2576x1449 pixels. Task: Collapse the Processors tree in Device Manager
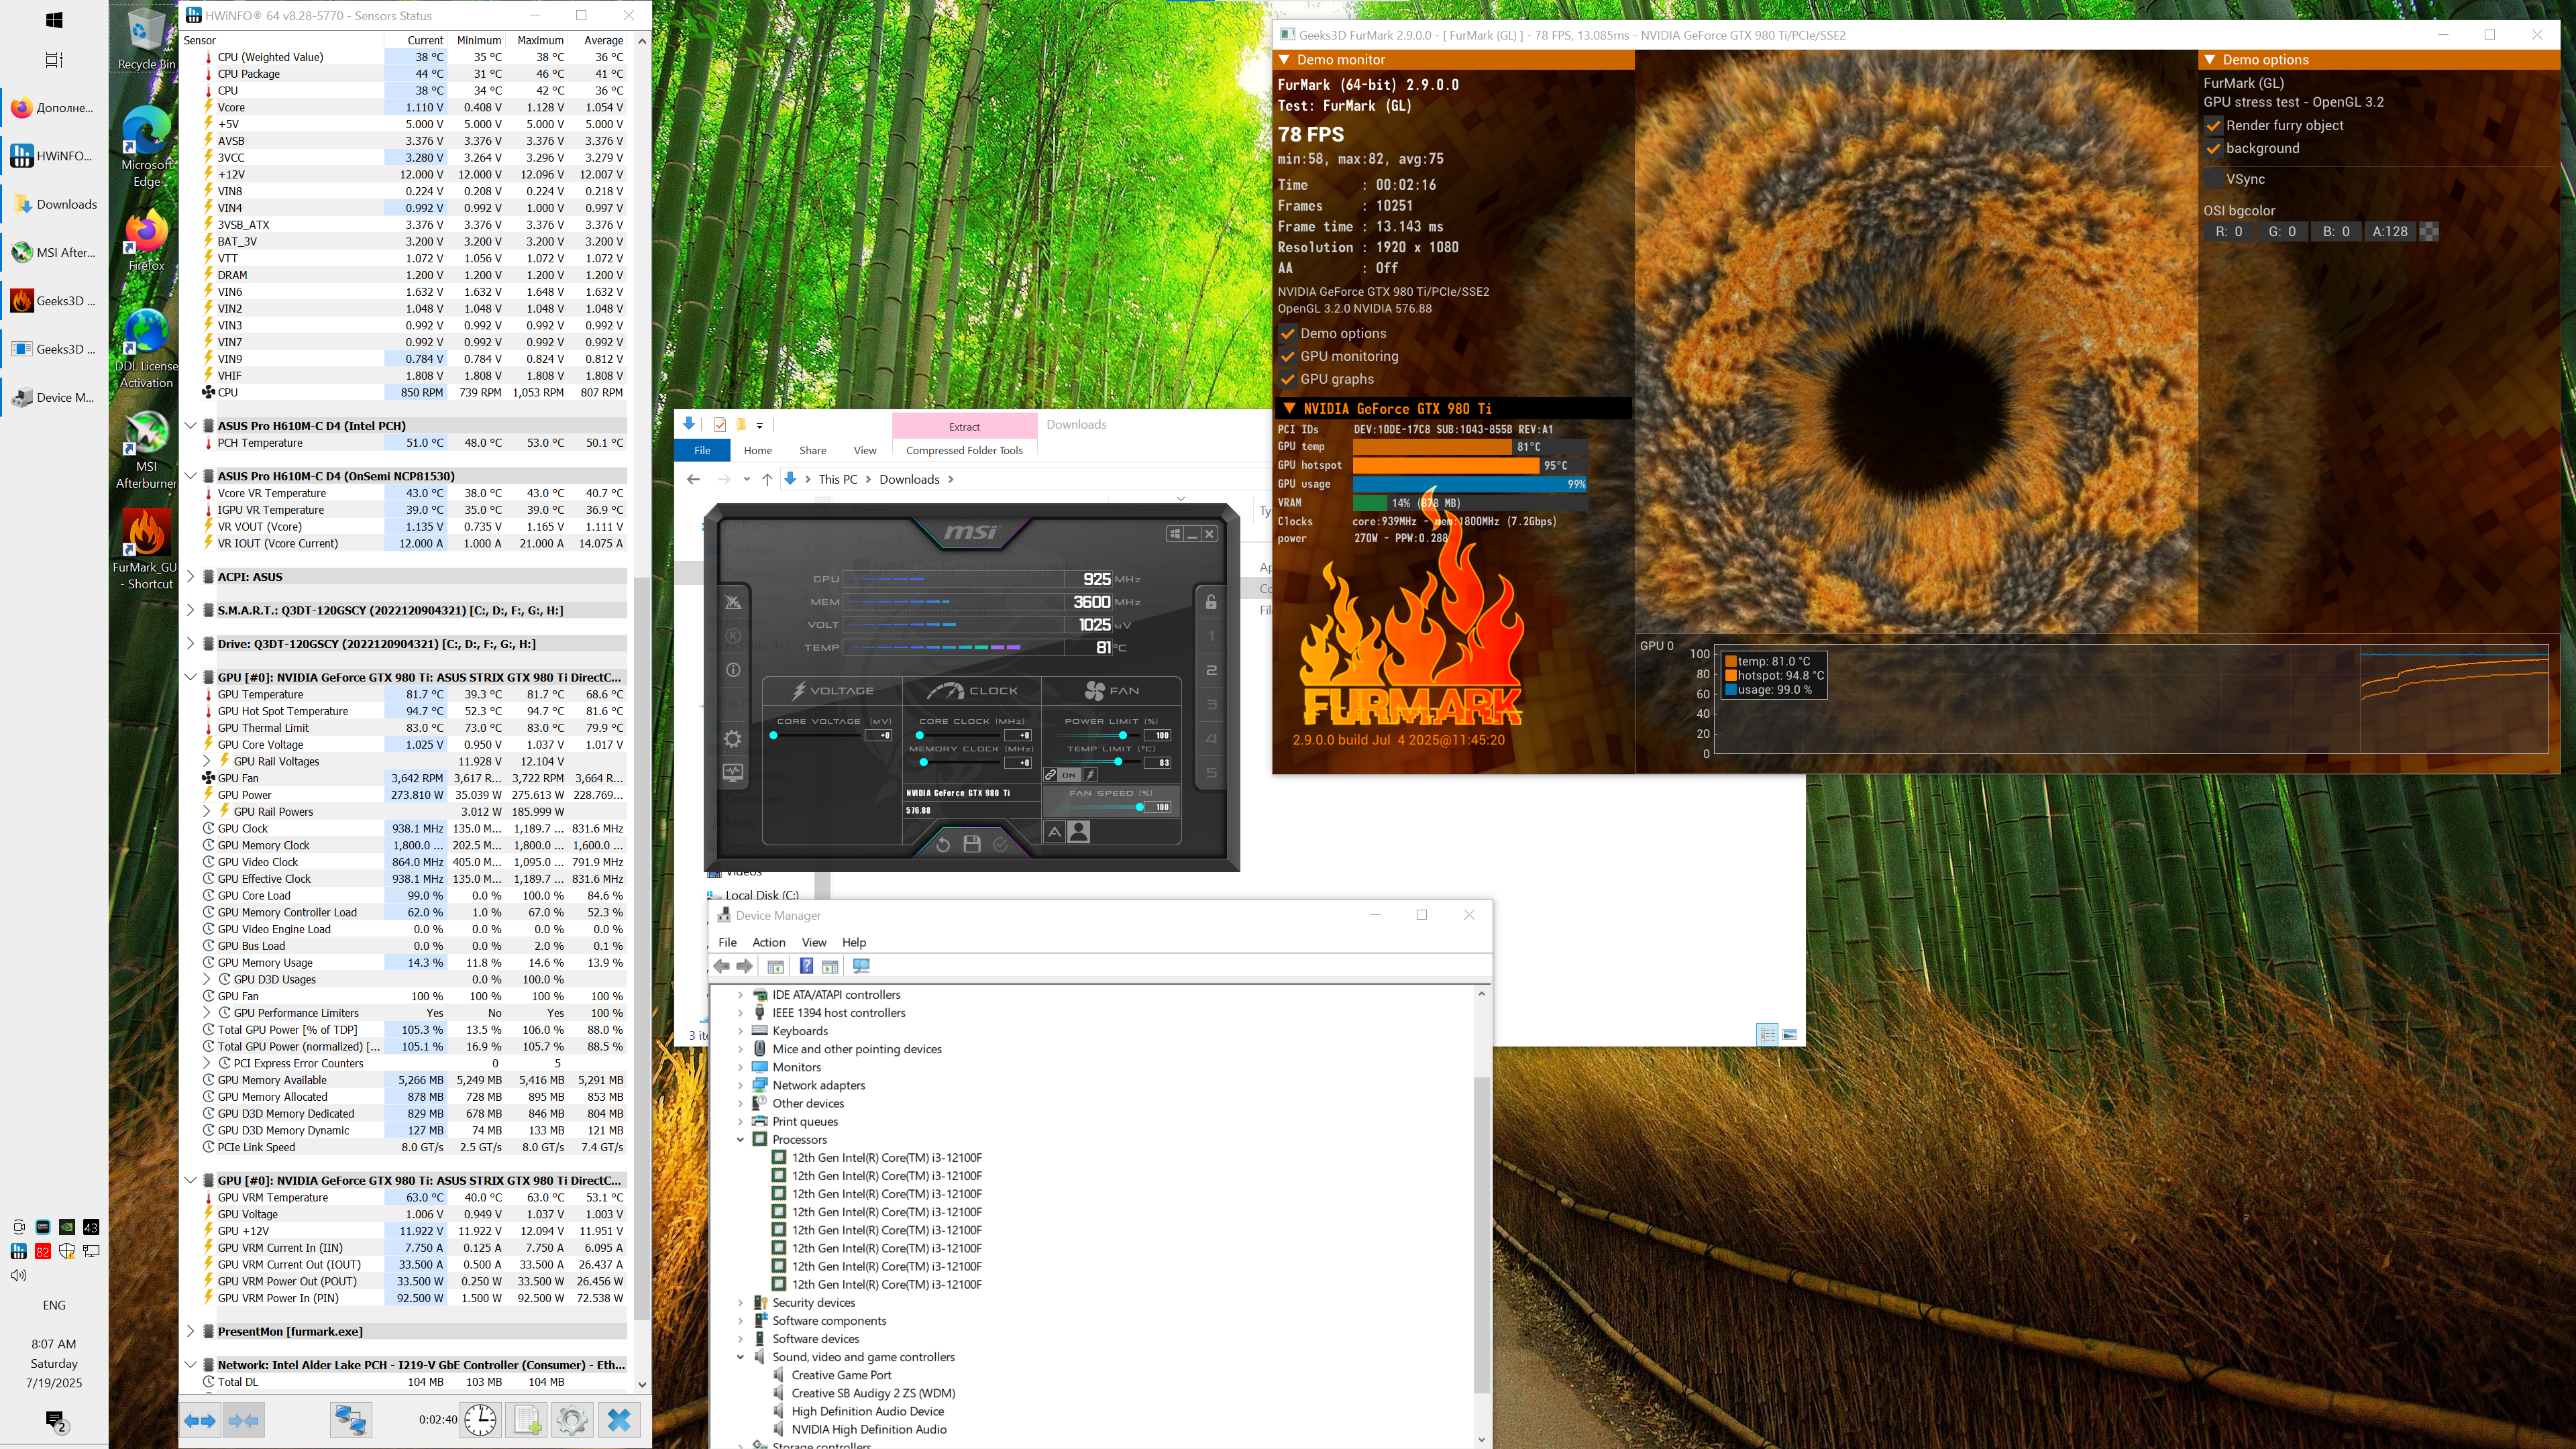coord(741,1140)
